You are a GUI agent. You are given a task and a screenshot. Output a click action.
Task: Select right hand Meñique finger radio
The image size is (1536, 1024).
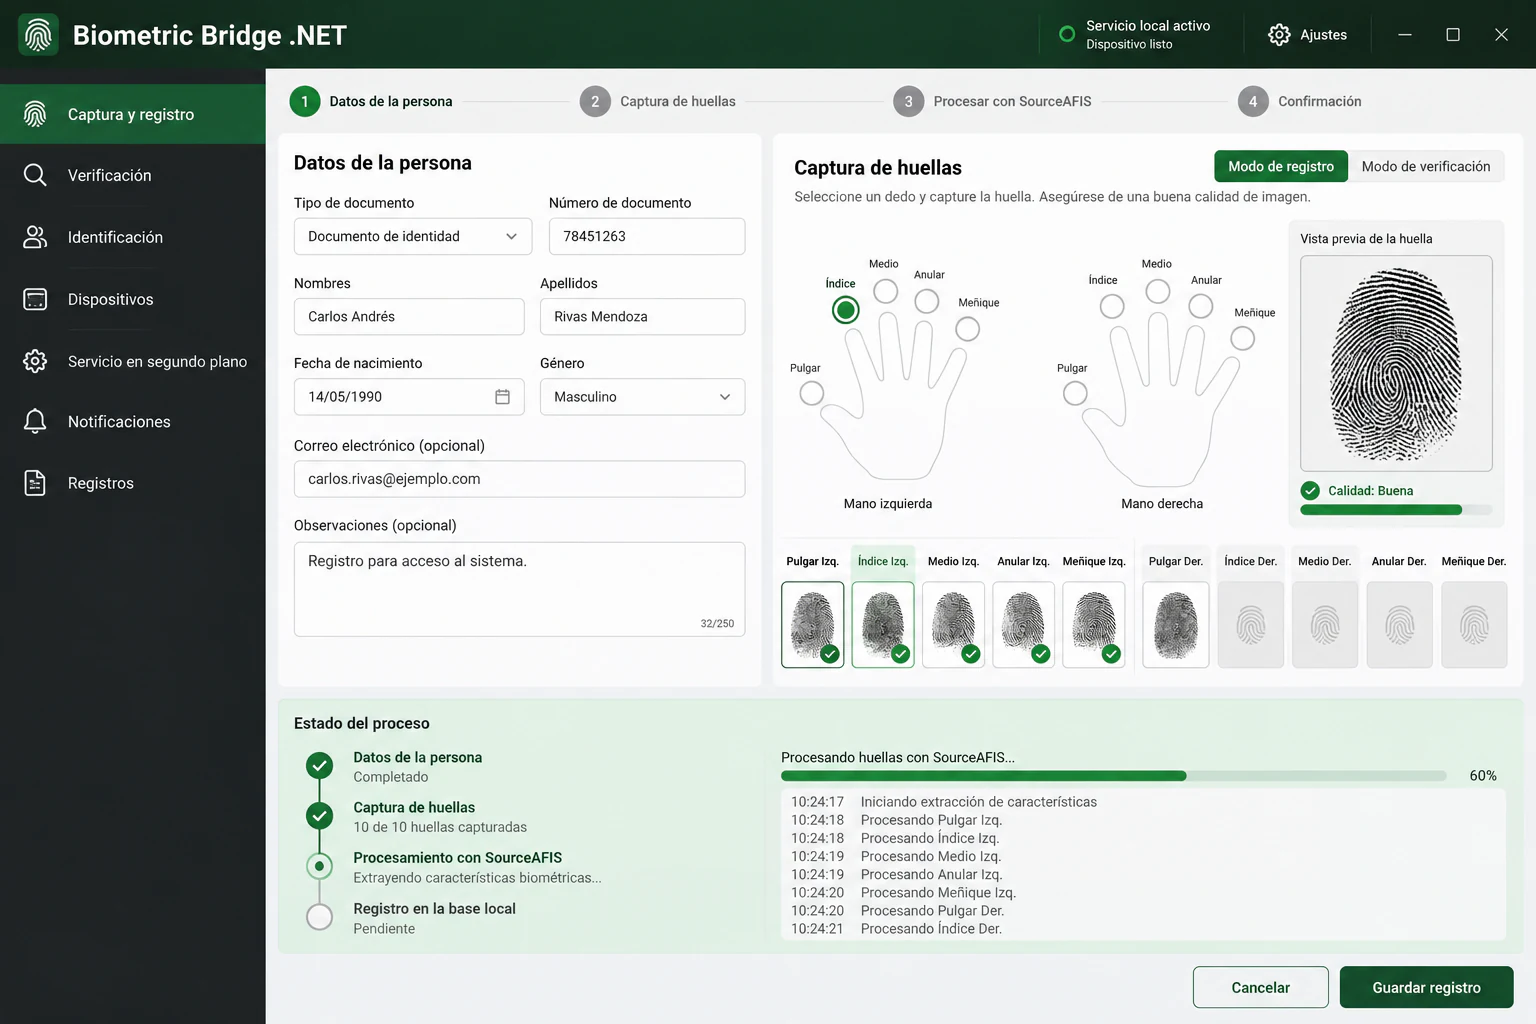[x=1243, y=339]
